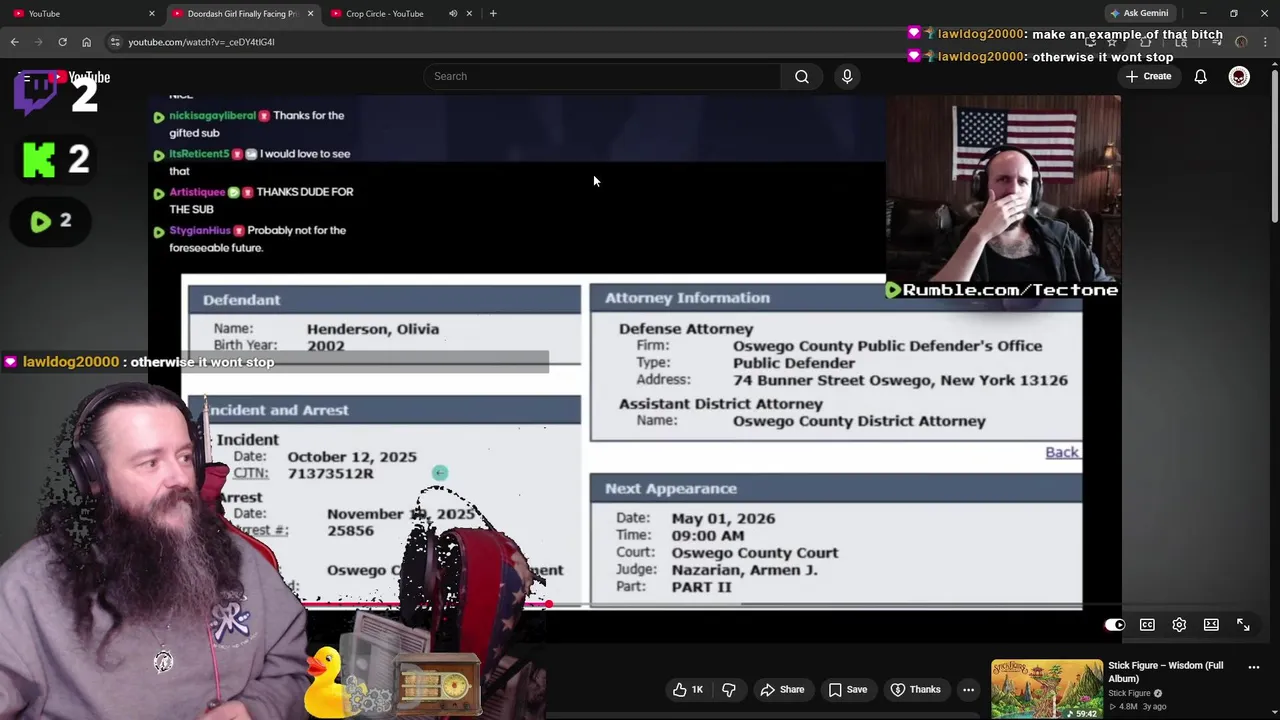Click the browser home icon
This screenshot has width=1280, height=720.
(86, 42)
